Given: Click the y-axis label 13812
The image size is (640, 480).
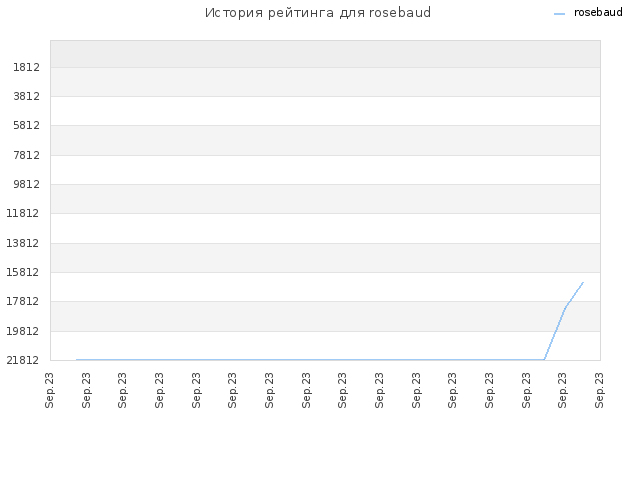Looking at the screenshot, I should (23, 243).
